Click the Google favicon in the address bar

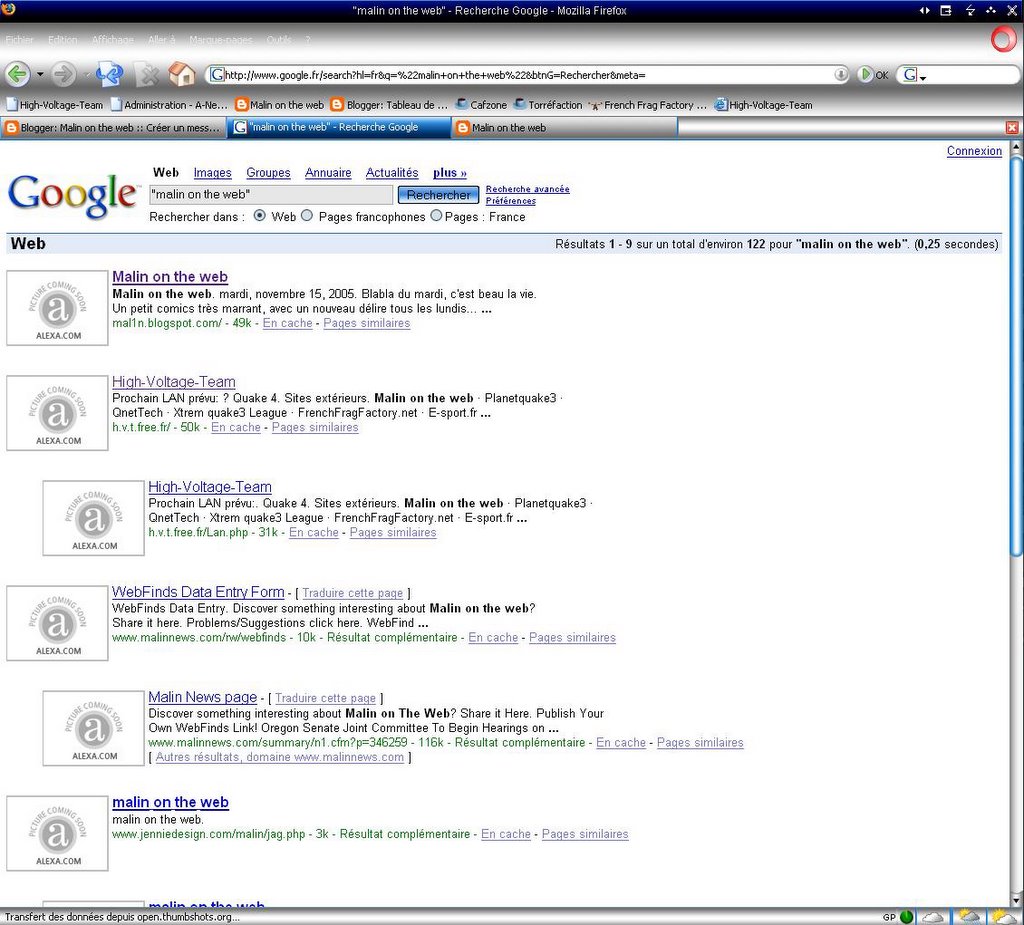pyautogui.click(x=217, y=74)
